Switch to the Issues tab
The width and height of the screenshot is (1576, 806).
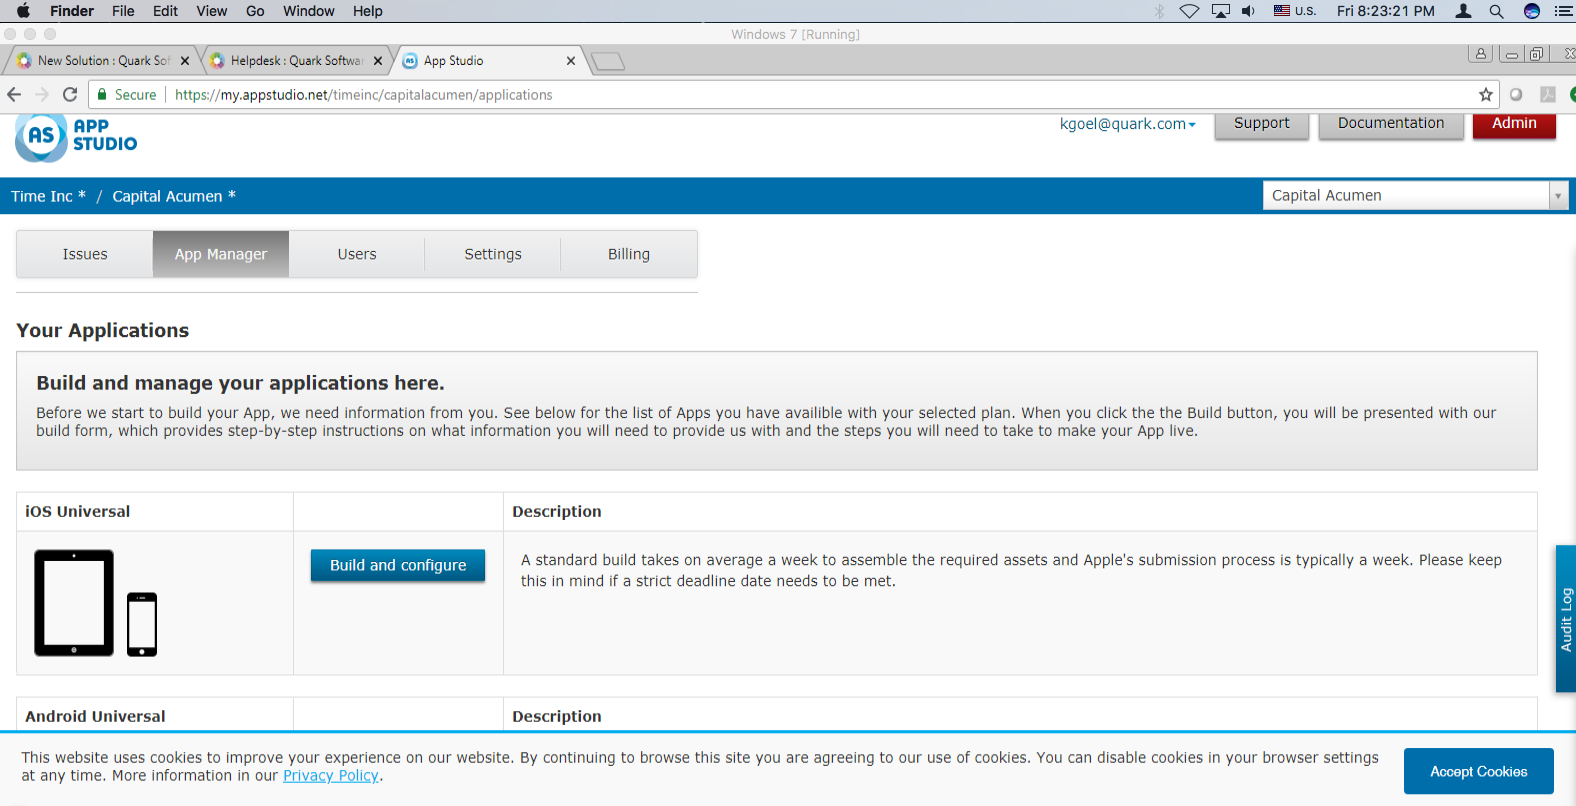tap(85, 254)
